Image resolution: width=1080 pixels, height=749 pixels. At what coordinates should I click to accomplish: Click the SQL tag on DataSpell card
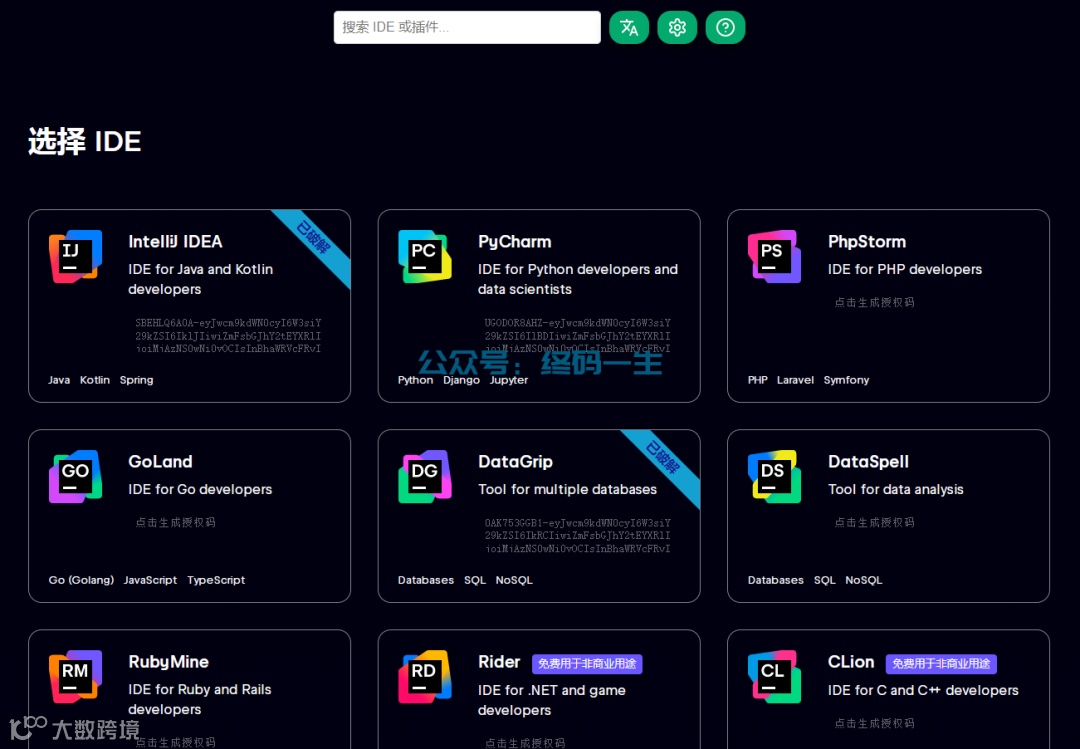pos(824,580)
